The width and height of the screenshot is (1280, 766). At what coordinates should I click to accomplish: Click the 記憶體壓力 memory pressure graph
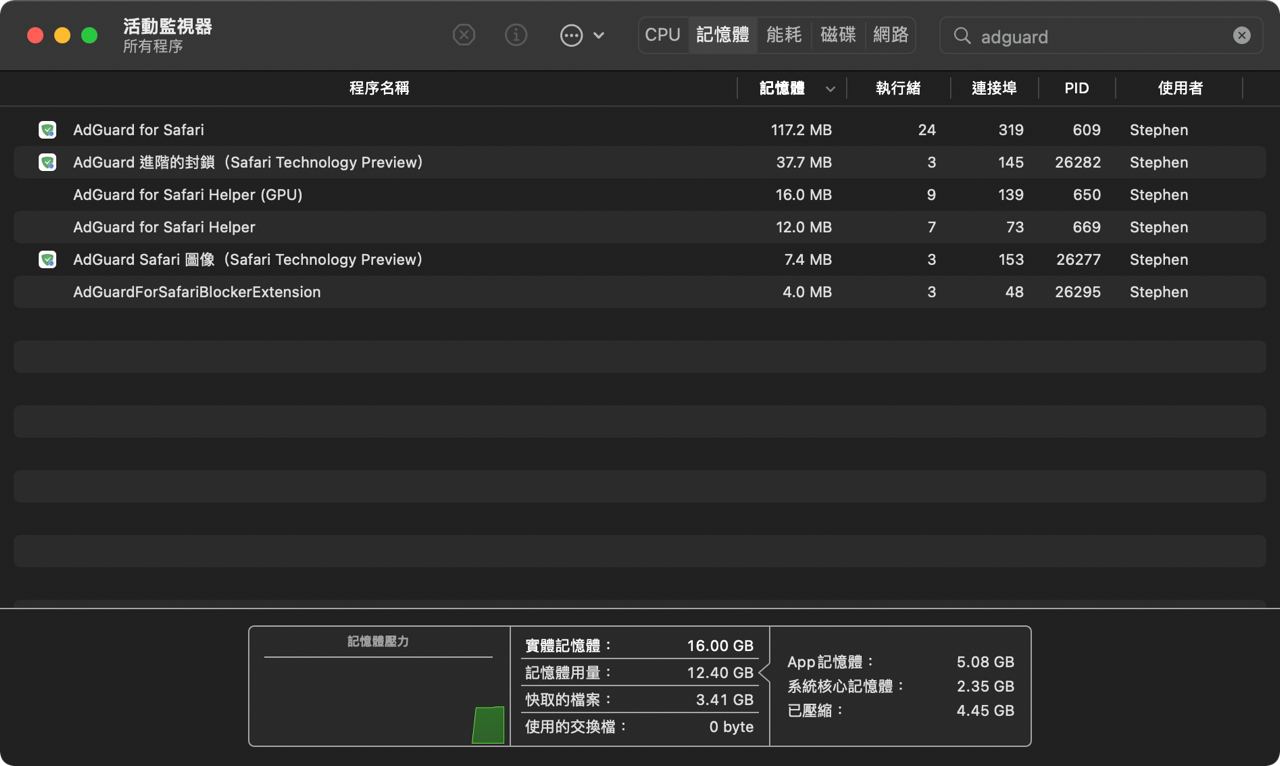click(379, 686)
